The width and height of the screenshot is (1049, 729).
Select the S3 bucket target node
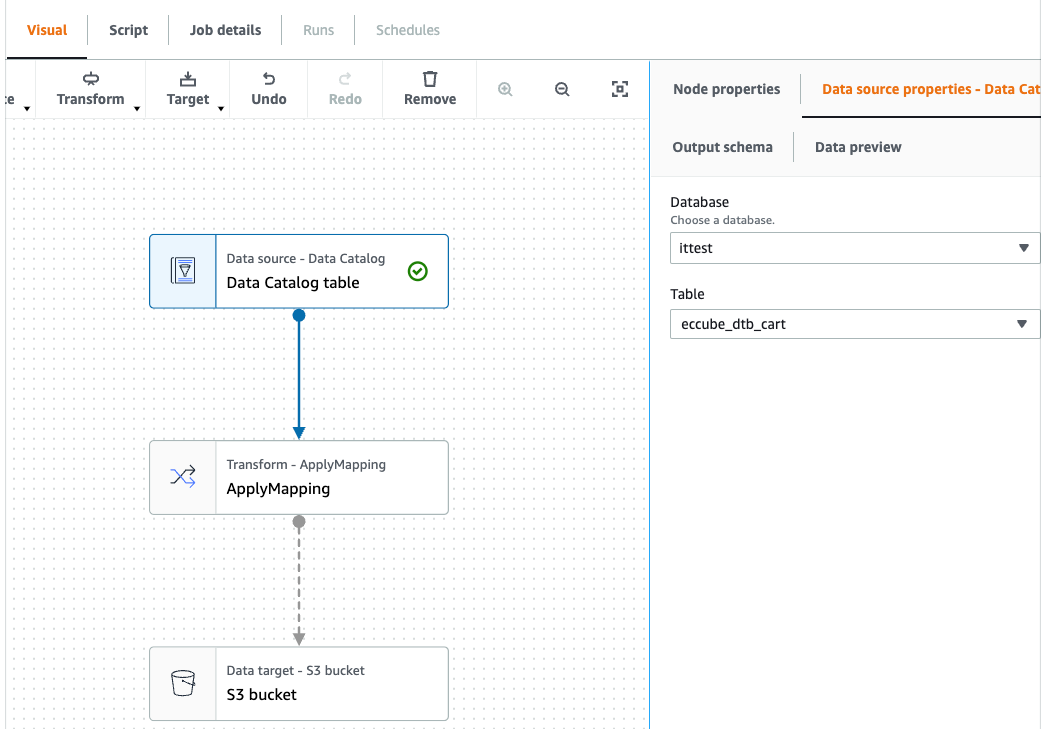click(299, 683)
